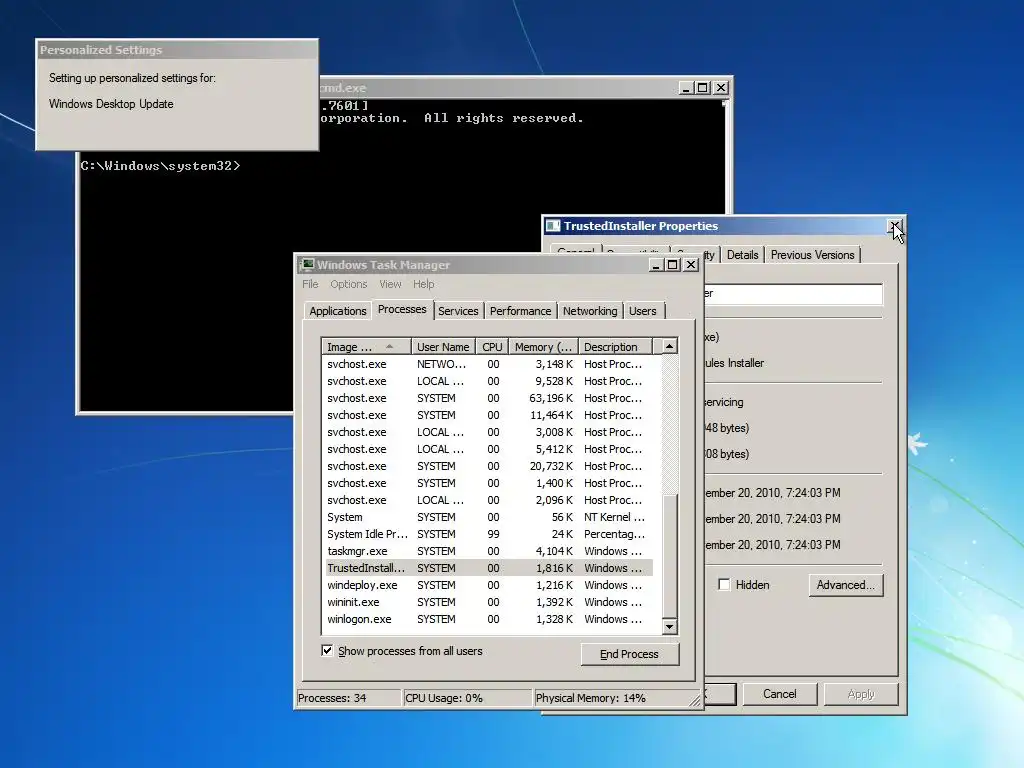Select the System process with 56 K memory
1024x768 pixels.
tap(488, 517)
